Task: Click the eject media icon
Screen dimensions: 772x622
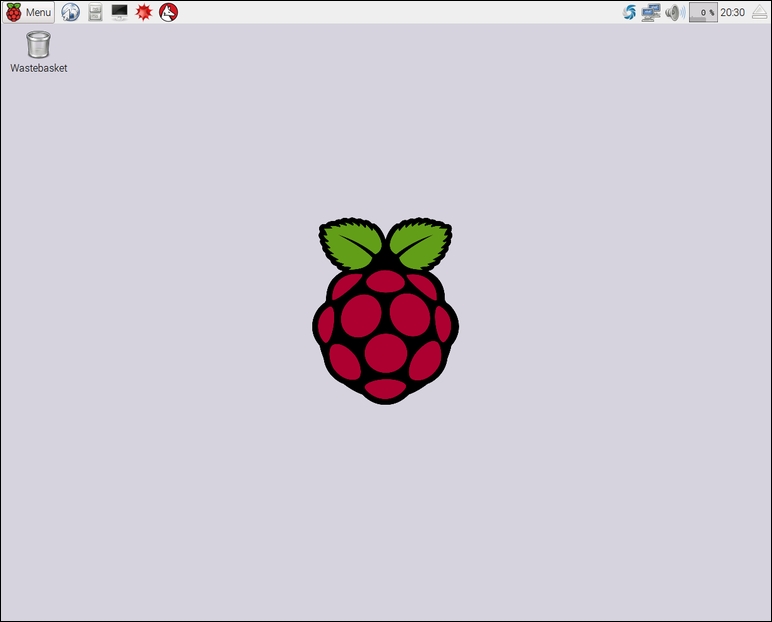Action: point(760,12)
